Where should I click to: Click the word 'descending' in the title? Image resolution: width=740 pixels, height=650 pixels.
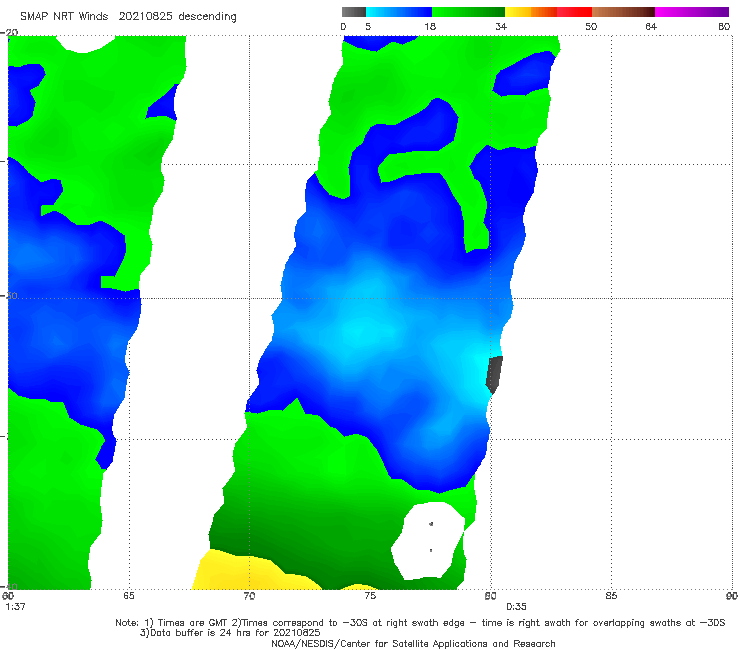pos(207,17)
